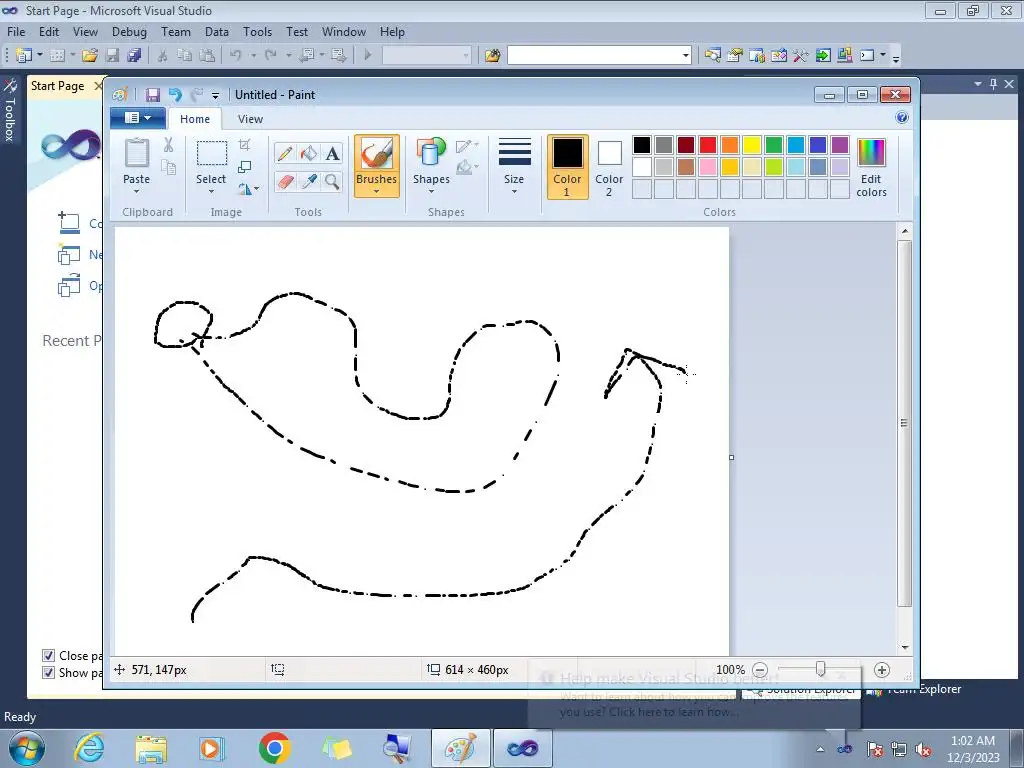
Task: Open the Help menu in Visual Studio
Action: (x=392, y=31)
